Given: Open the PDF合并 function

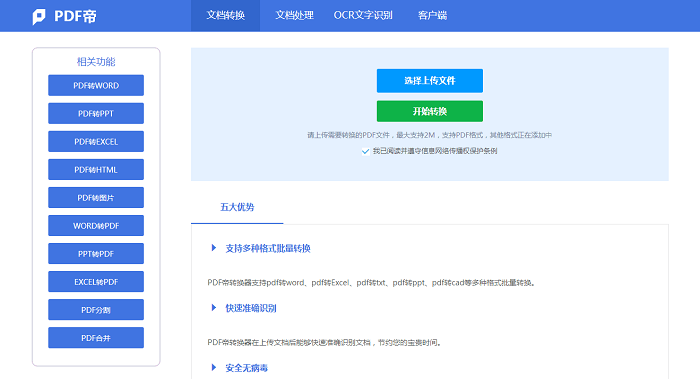Looking at the screenshot, I should [x=96, y=338].
